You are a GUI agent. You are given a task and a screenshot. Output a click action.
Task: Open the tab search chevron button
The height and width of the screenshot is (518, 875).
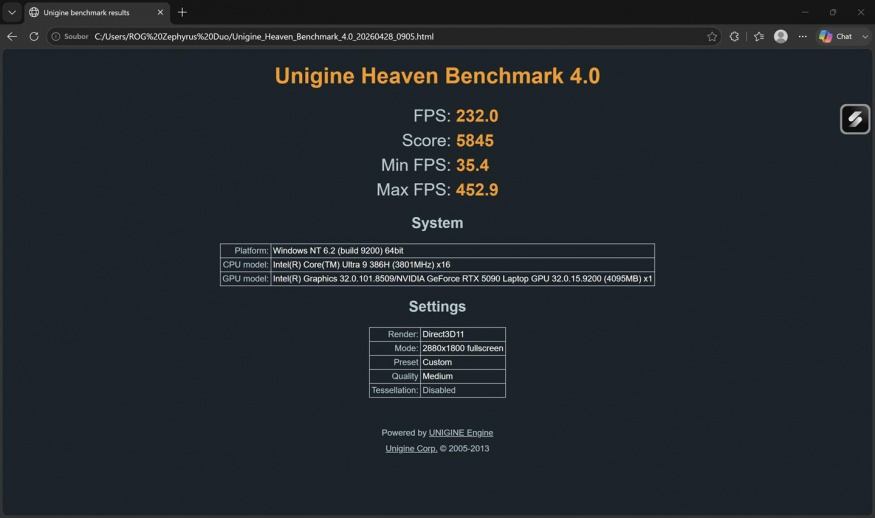tap(12, 12)
